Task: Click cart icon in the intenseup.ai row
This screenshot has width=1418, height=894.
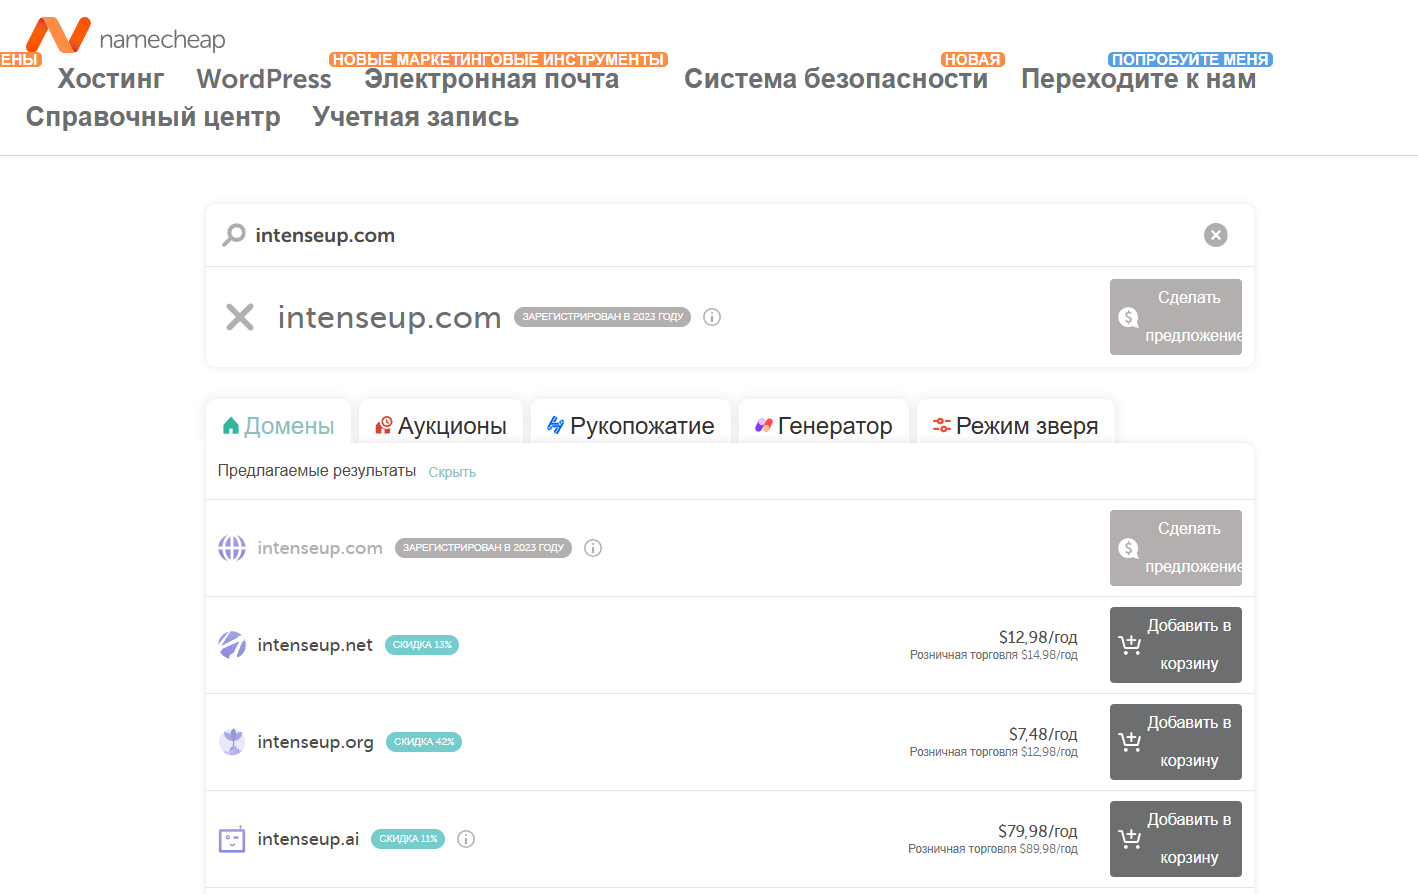Action: point(1130,839)
